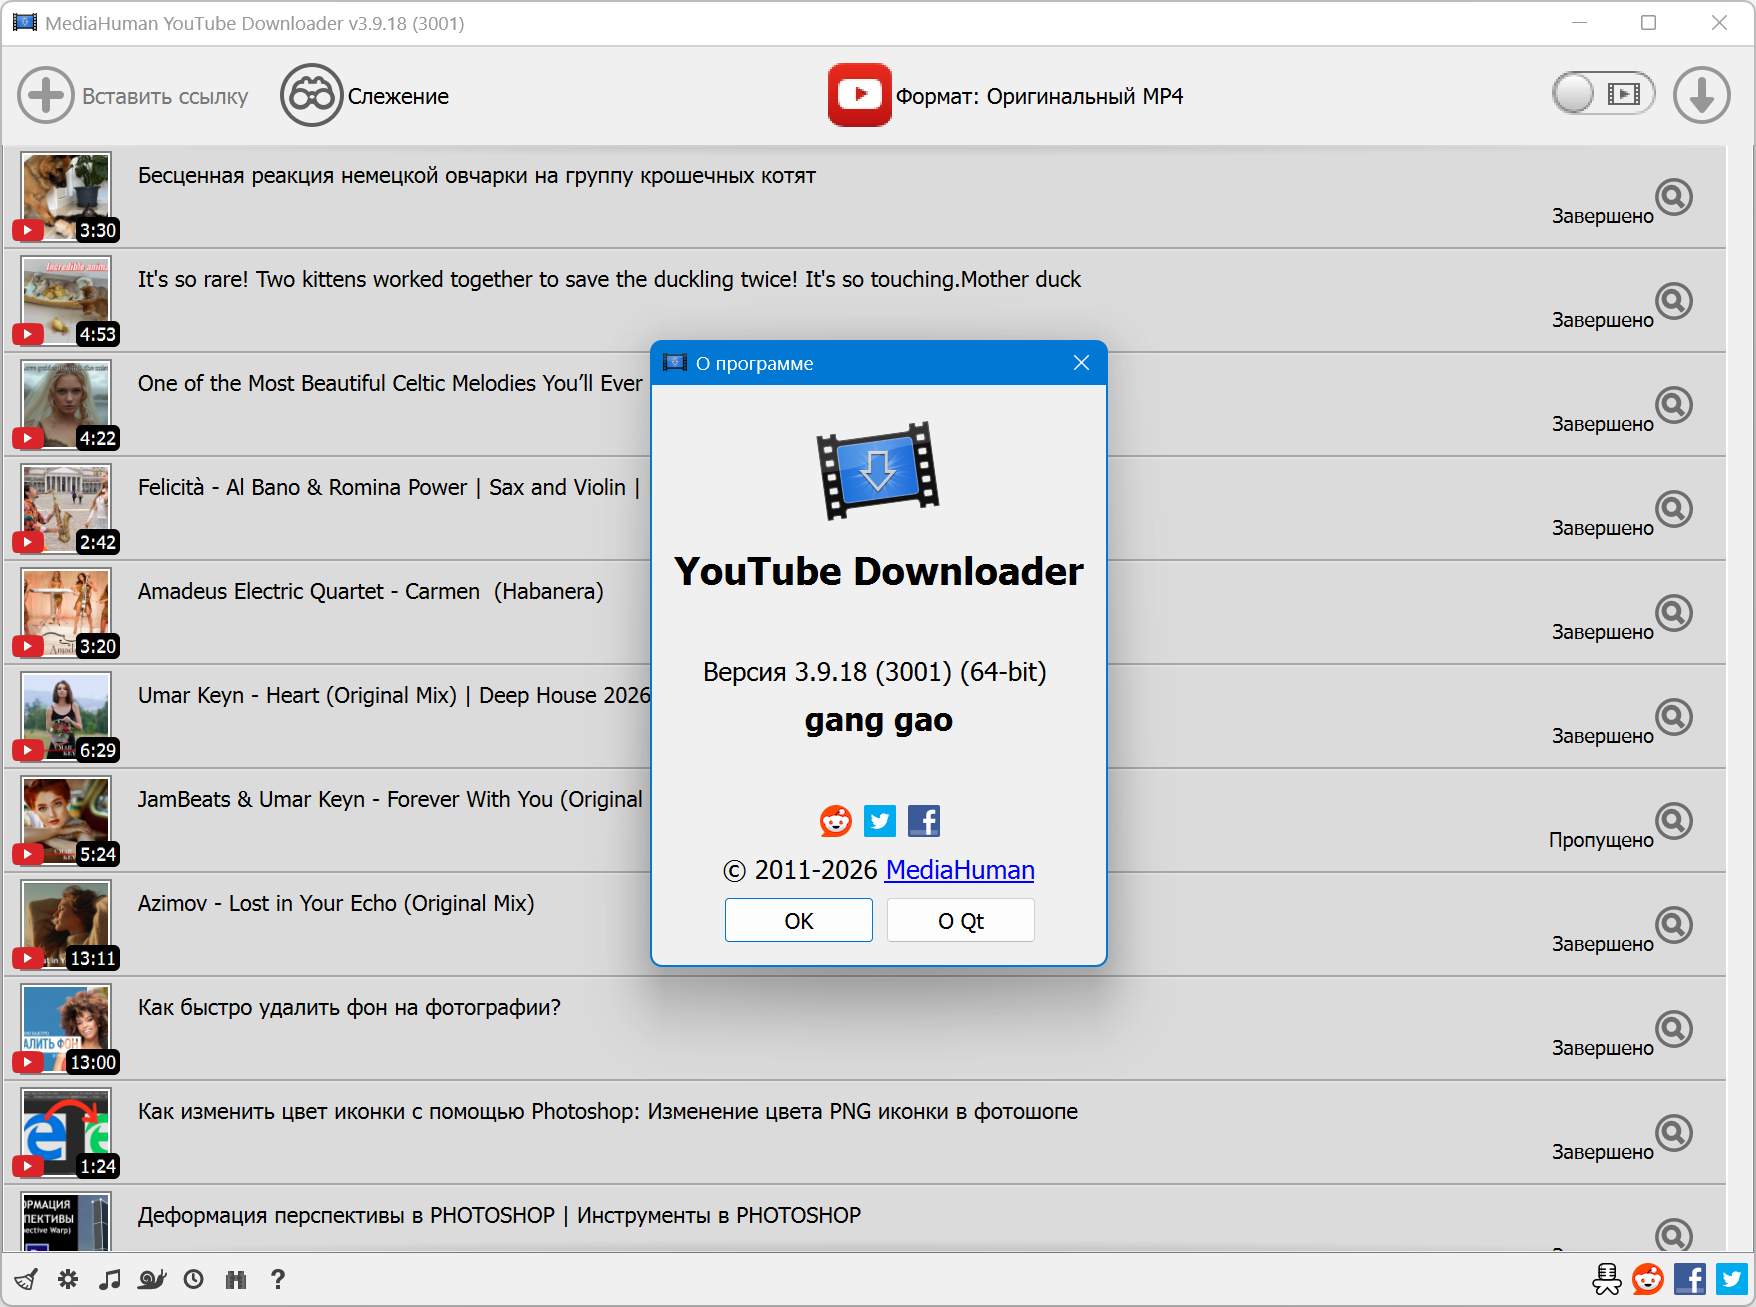Click the broom cleanup icon in bottom bar
1756x1307 pixels.
click(x=26, y=1279)
